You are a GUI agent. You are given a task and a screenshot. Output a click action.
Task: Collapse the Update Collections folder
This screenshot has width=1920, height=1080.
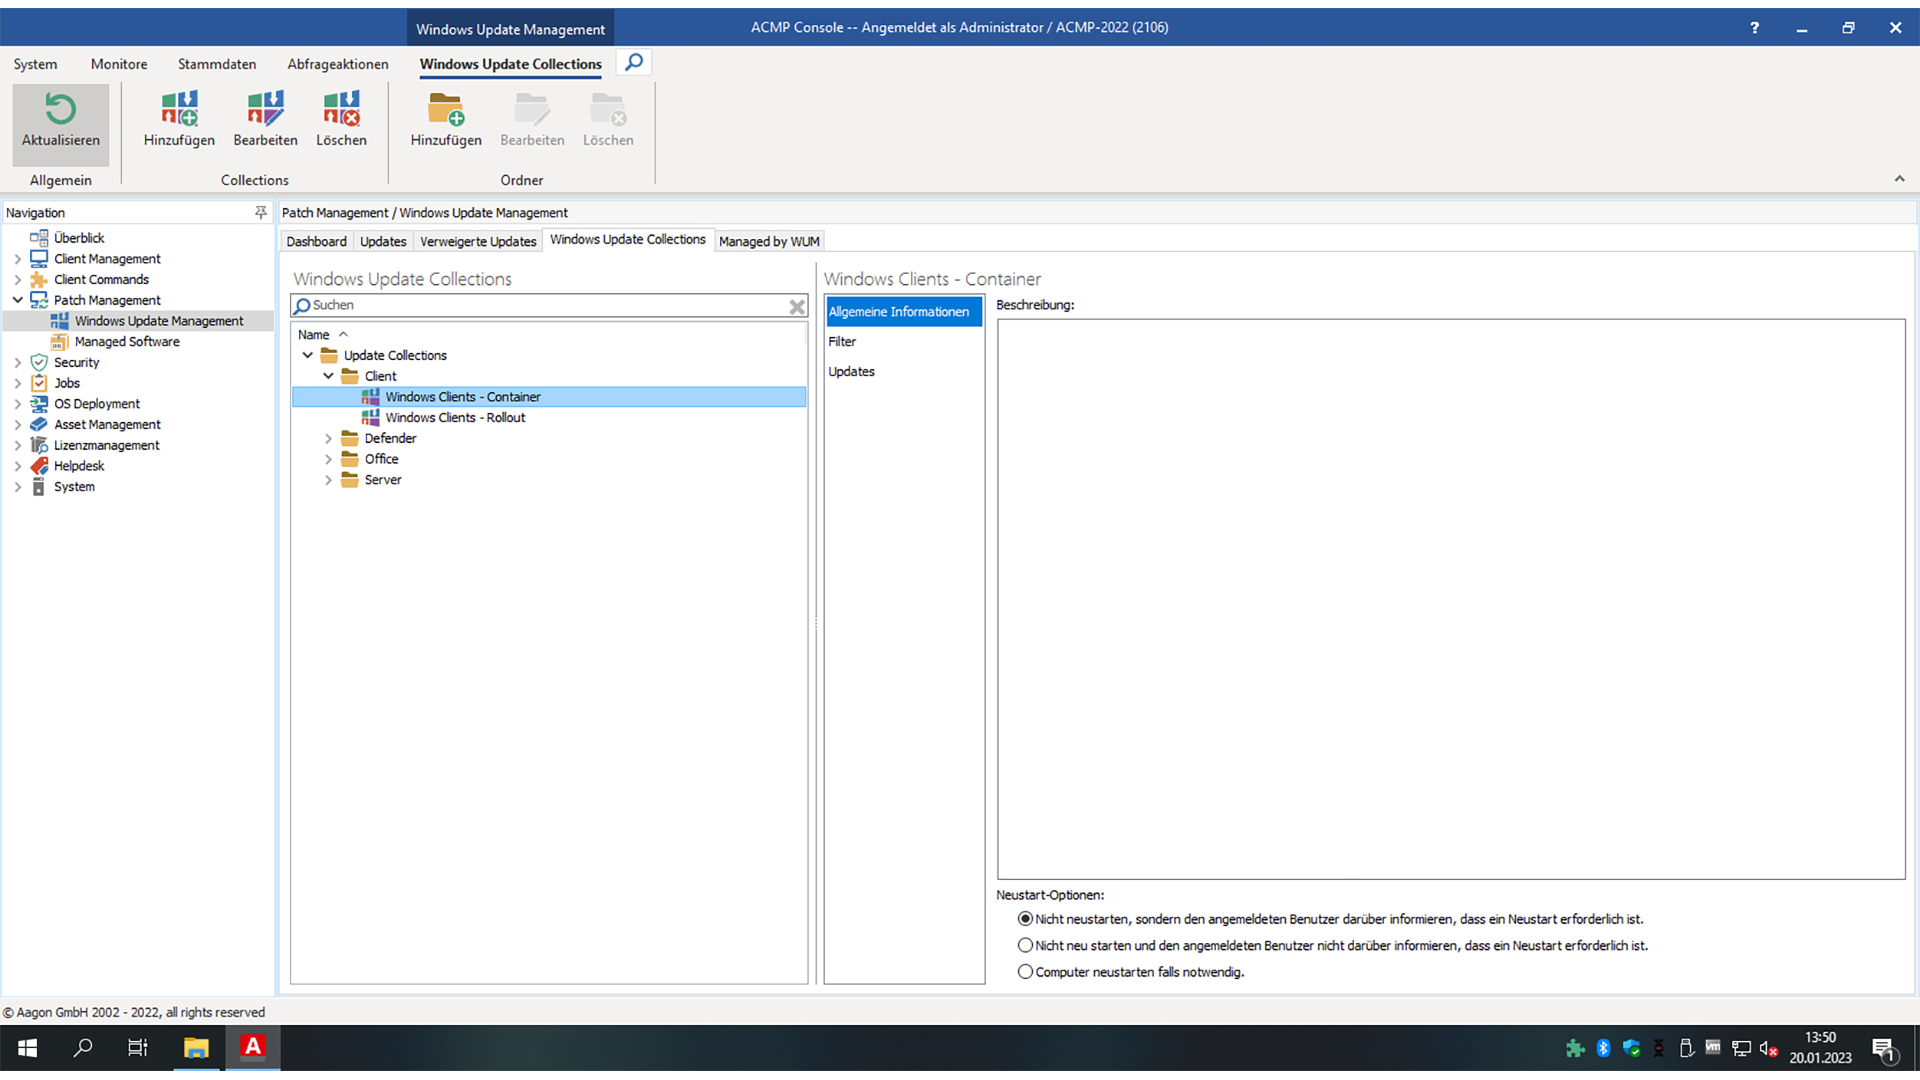tap(307, 356)
